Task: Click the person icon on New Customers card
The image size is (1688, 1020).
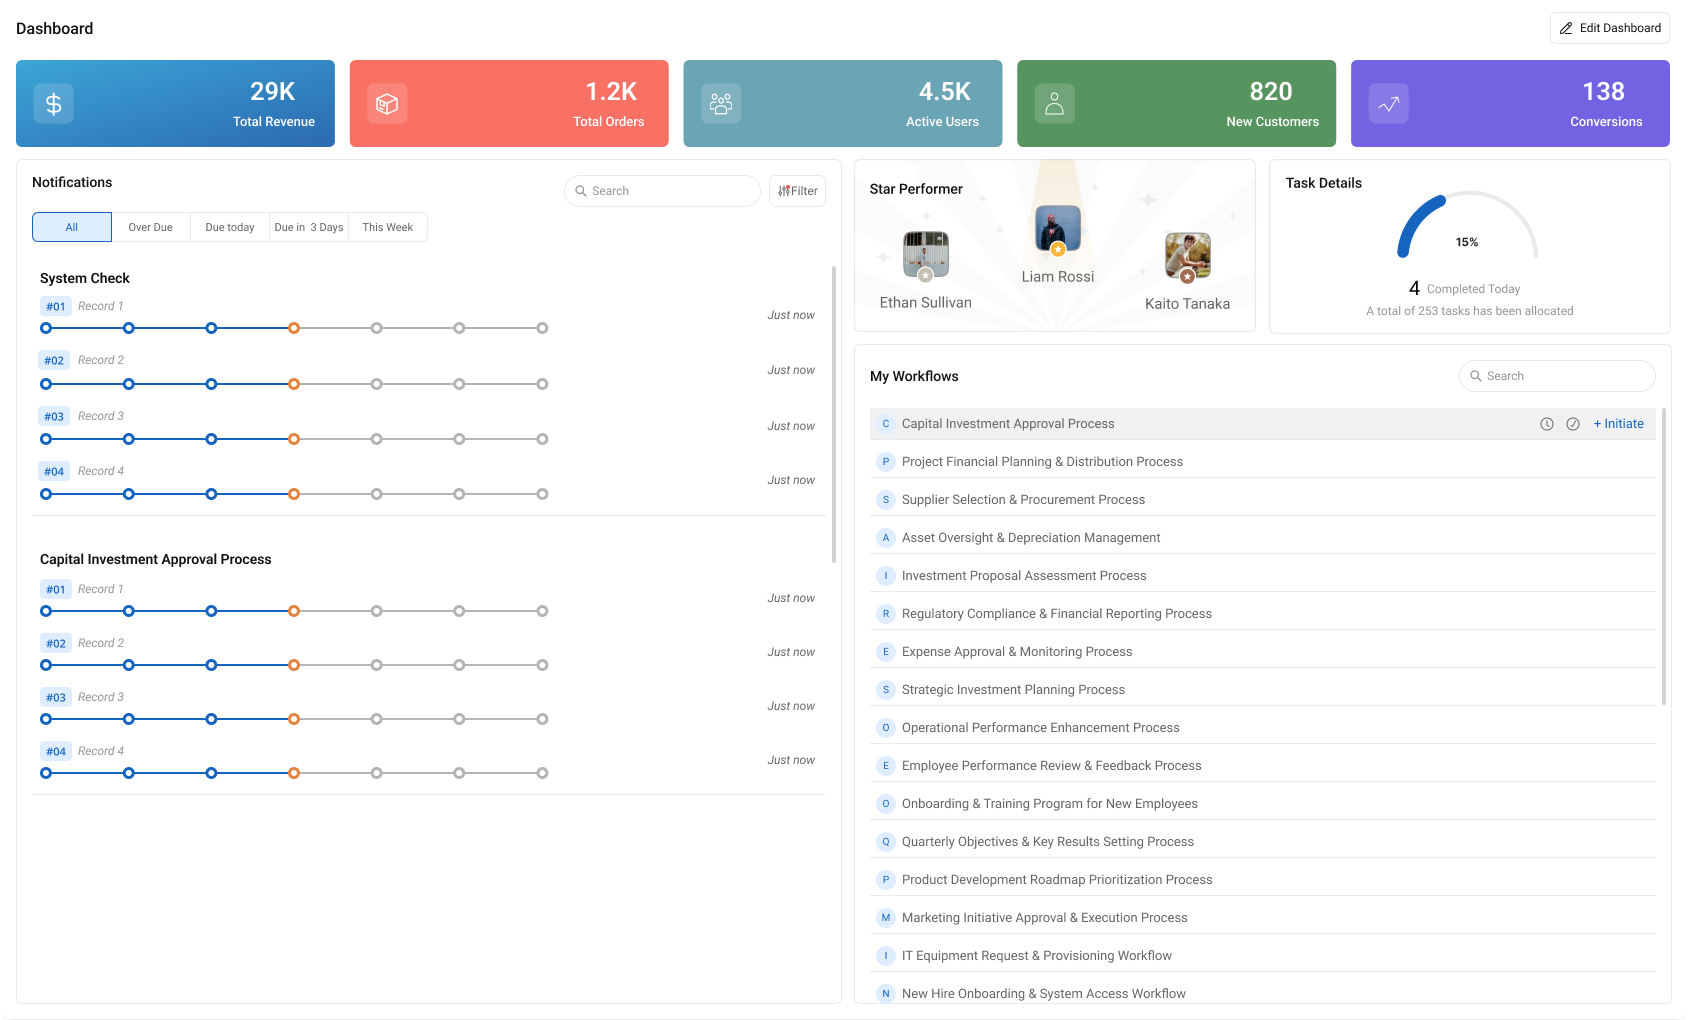Action: point(1055,104)
